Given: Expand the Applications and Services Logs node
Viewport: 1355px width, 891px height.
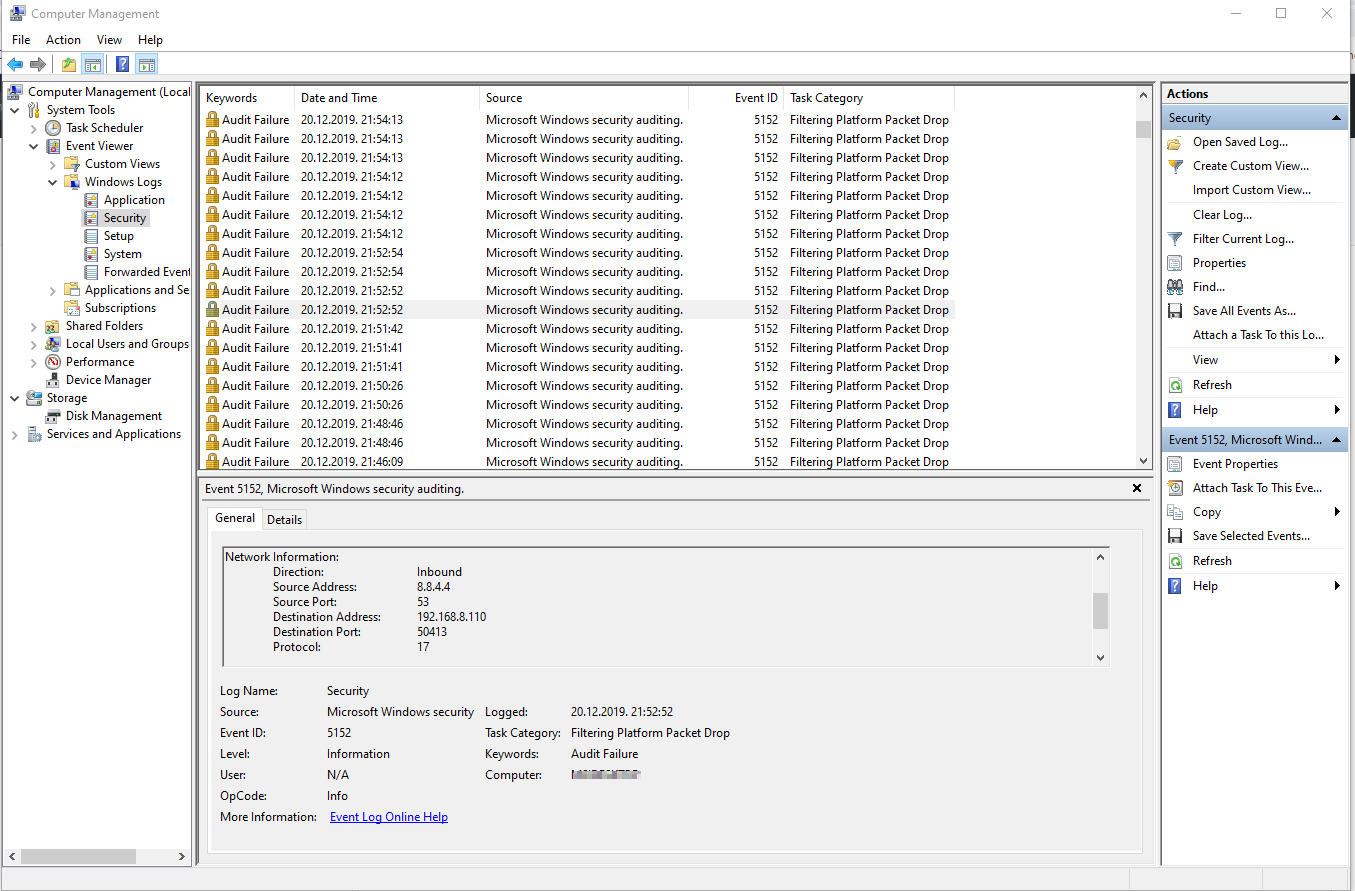Looking at the screenshot, I should (53, 290).
